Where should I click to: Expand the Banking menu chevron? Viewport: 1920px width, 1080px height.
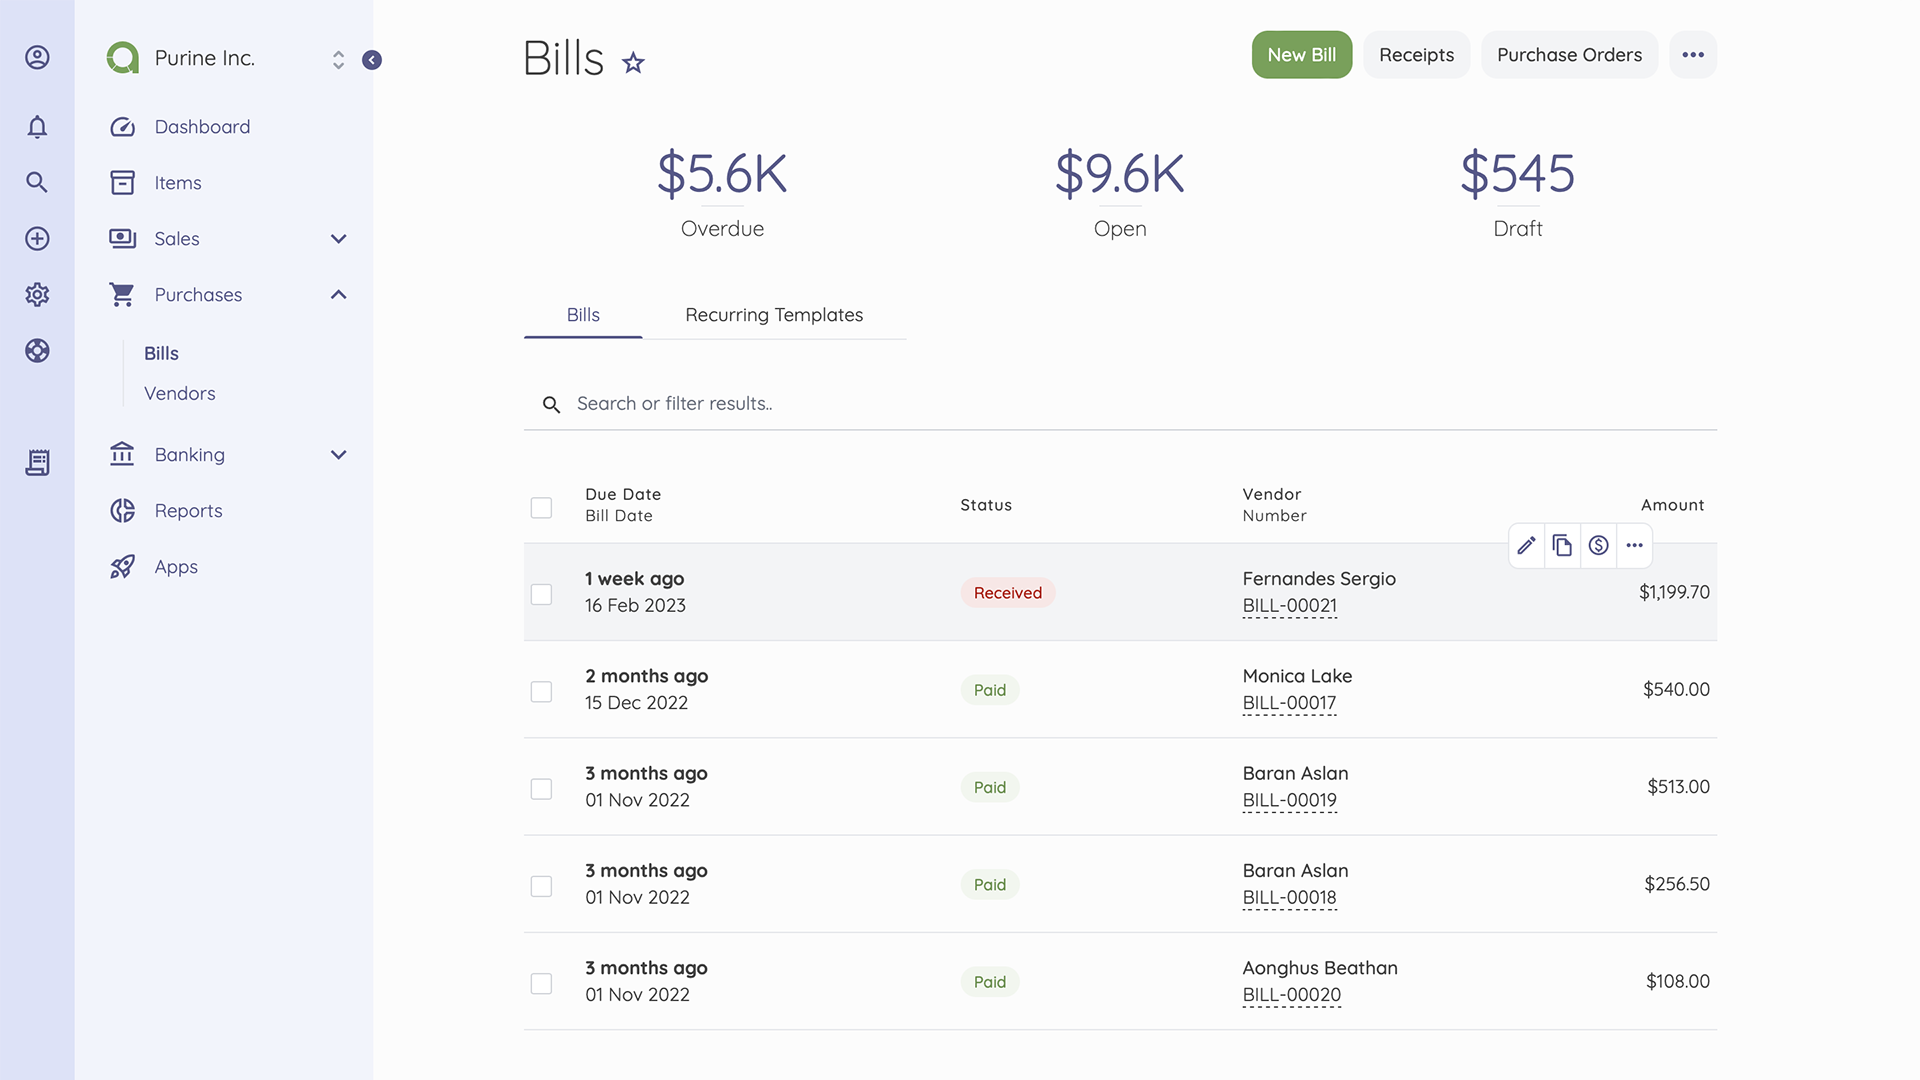(338, 455)
